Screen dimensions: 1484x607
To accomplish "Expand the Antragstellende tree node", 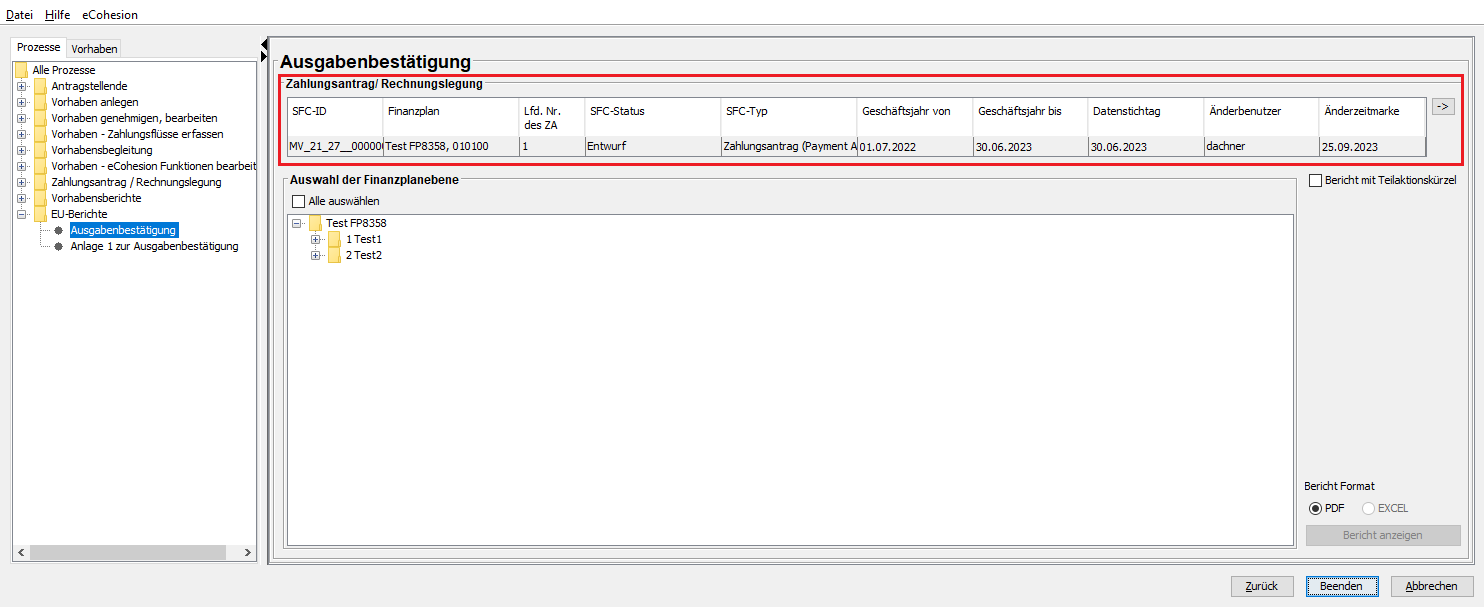I will pos(21,86).
